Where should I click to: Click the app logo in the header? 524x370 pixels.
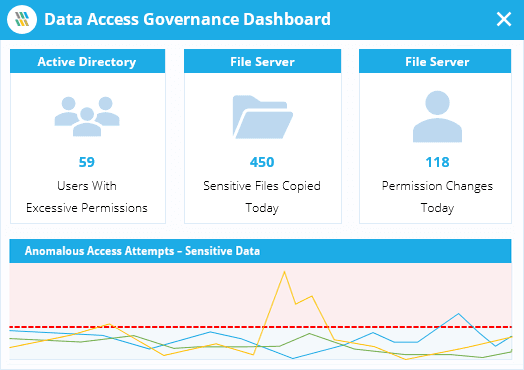coord(22,19)
